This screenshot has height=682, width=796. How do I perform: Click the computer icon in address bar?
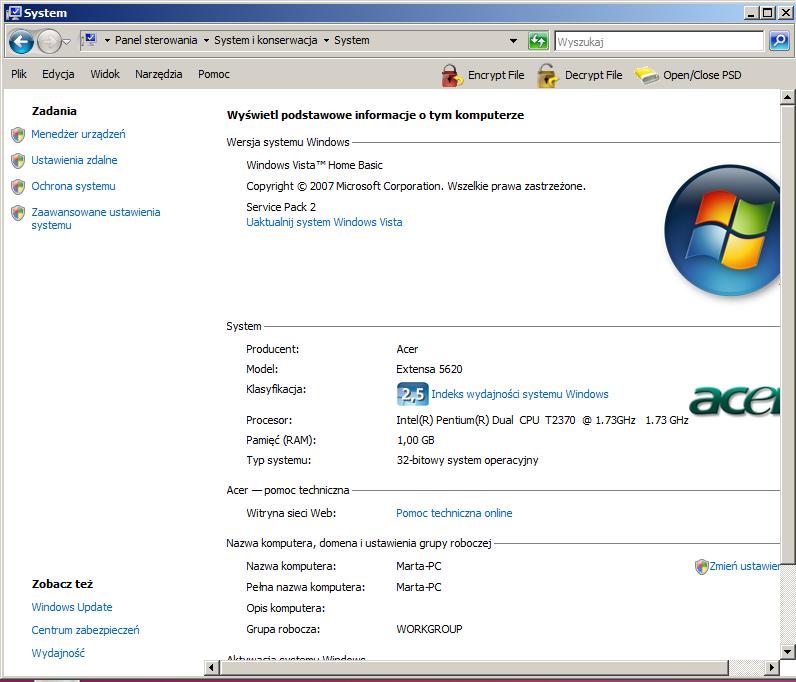click(89, 40)
